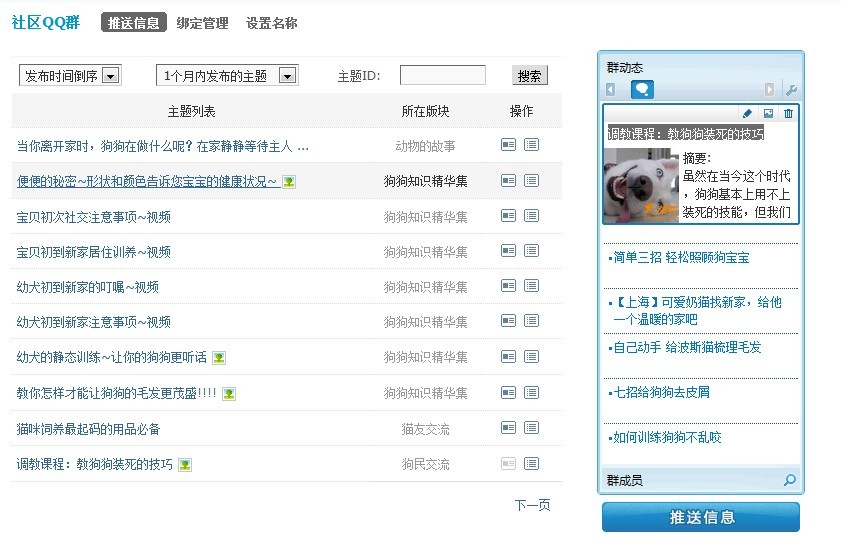Select the chat bubble tab in 群动态
The width and height of the screenshot is (841, 551).
643,89
